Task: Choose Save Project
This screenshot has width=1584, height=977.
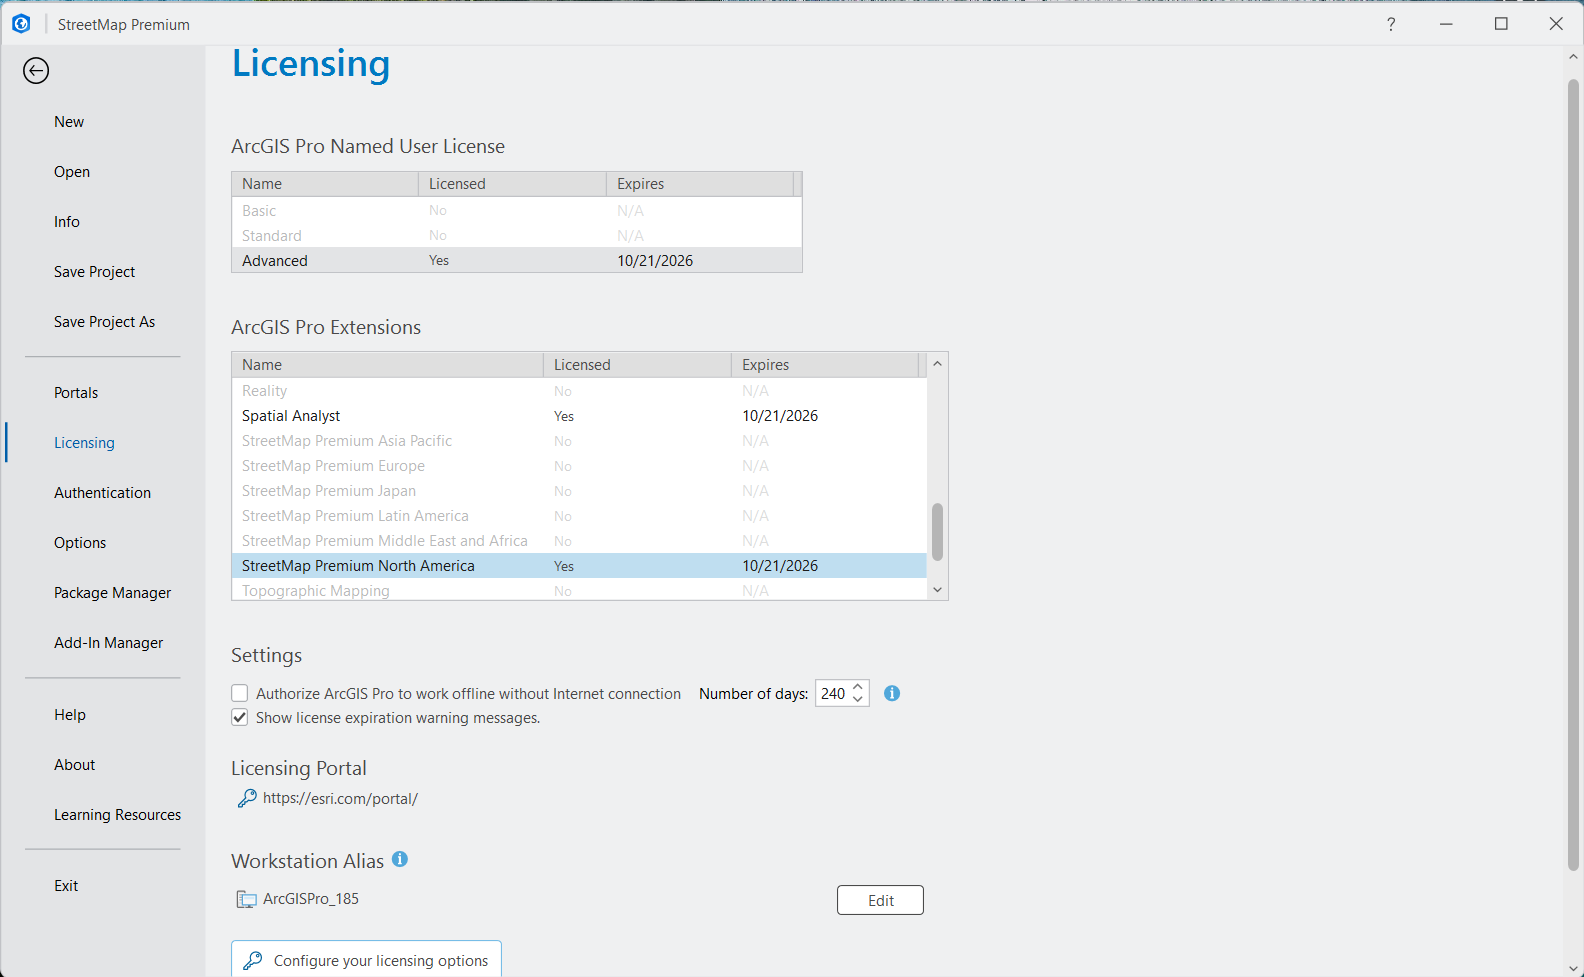Action: coord(94,272)
